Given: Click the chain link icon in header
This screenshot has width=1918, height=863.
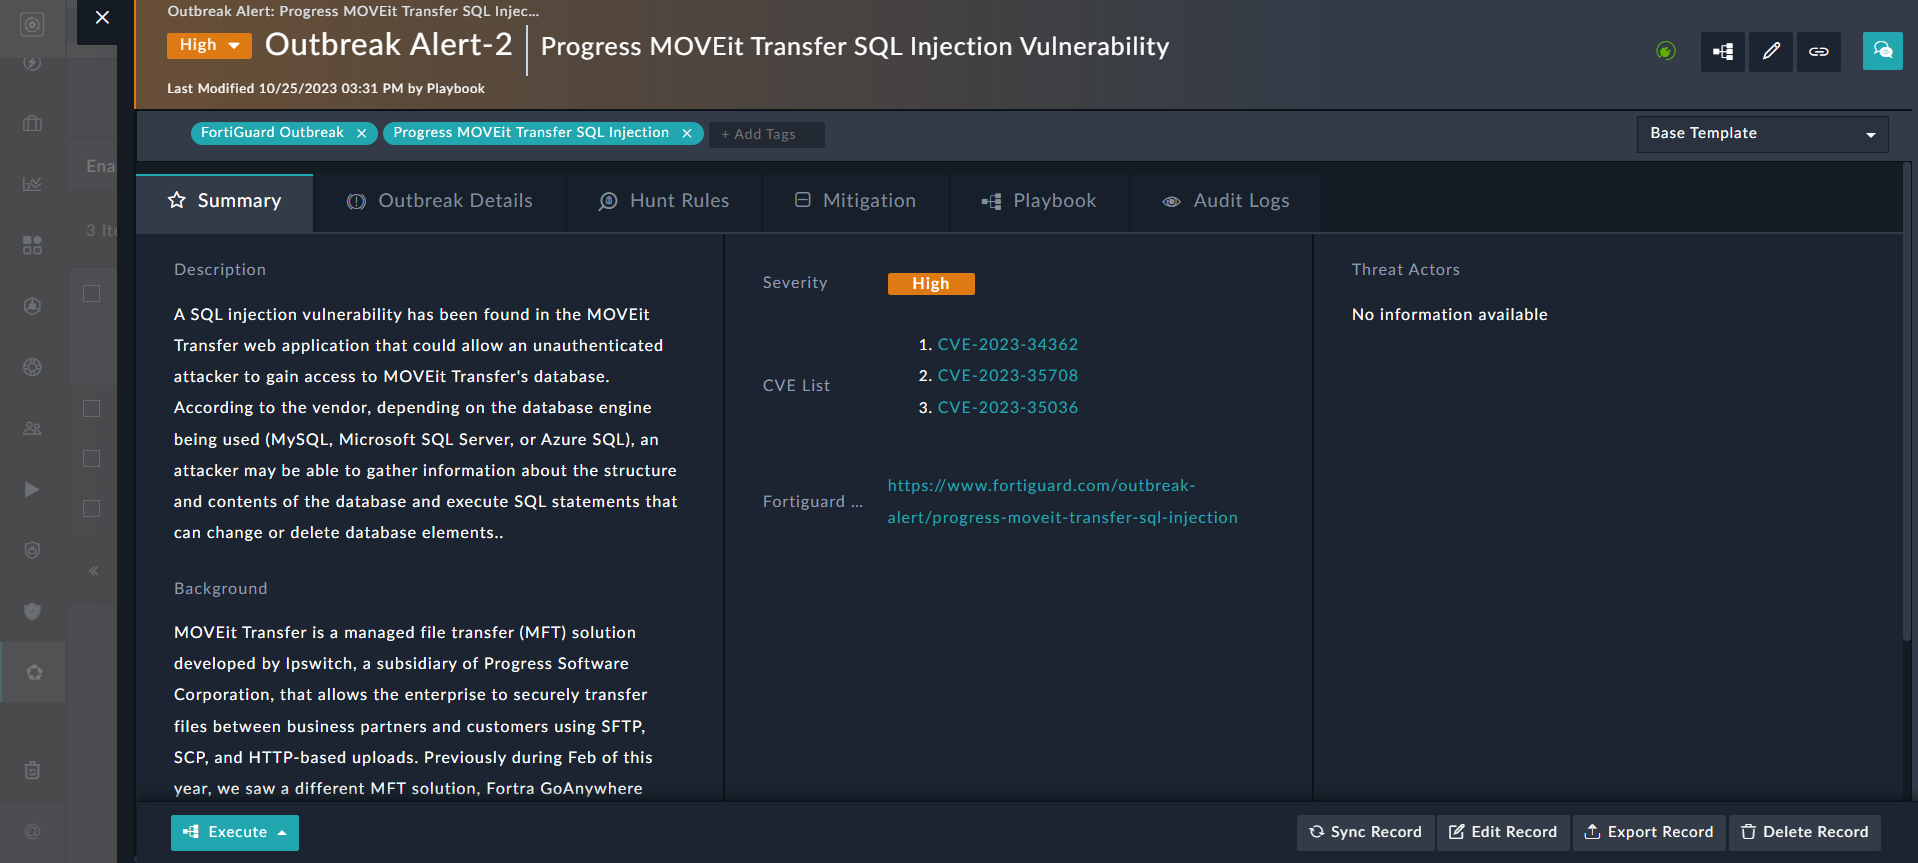Looking at the screenshot, I should [x=1818, y=51].
